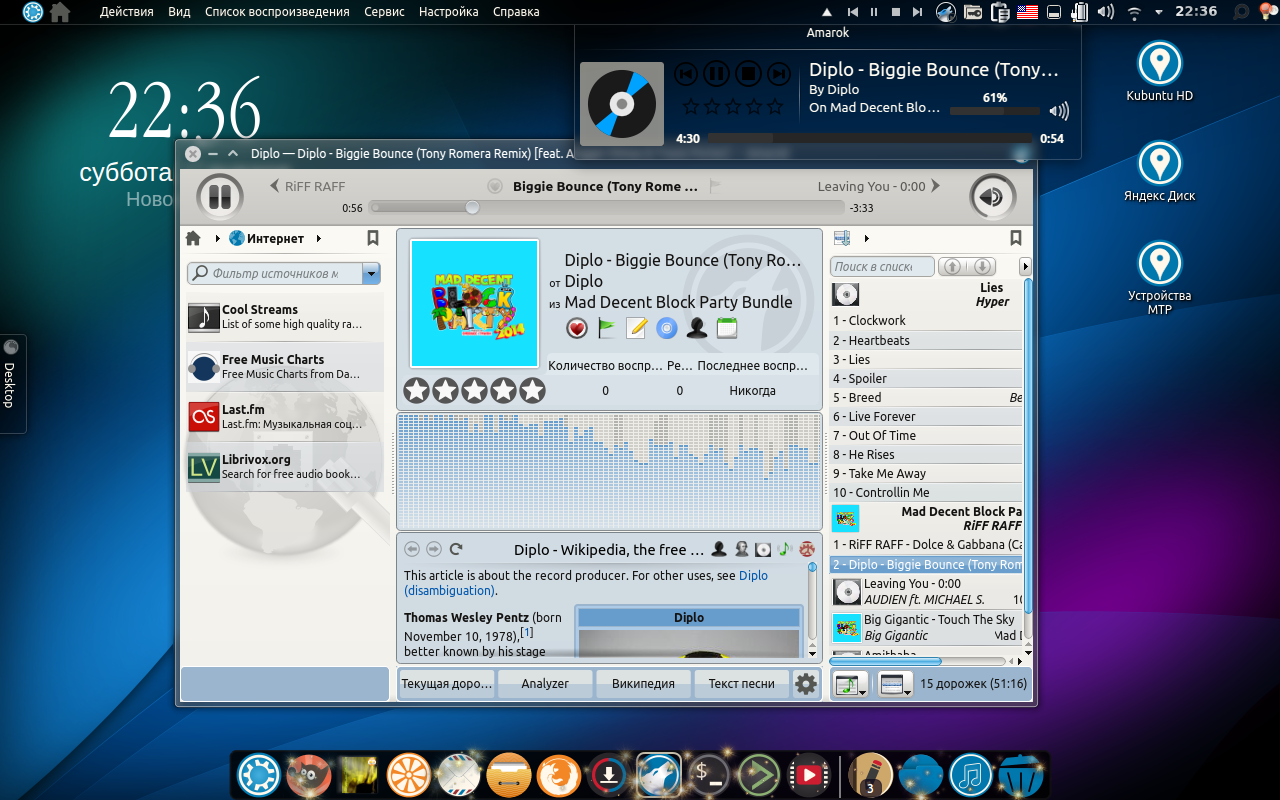Go forward in the Wikipedia applet
Viewport: 1280px width, 800px height.
(x=434, y=549)
